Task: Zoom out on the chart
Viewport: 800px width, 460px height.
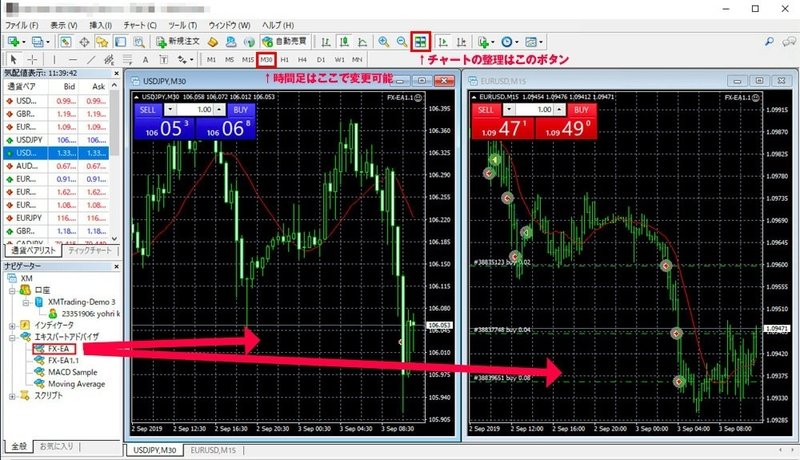Action: [402, 42]
